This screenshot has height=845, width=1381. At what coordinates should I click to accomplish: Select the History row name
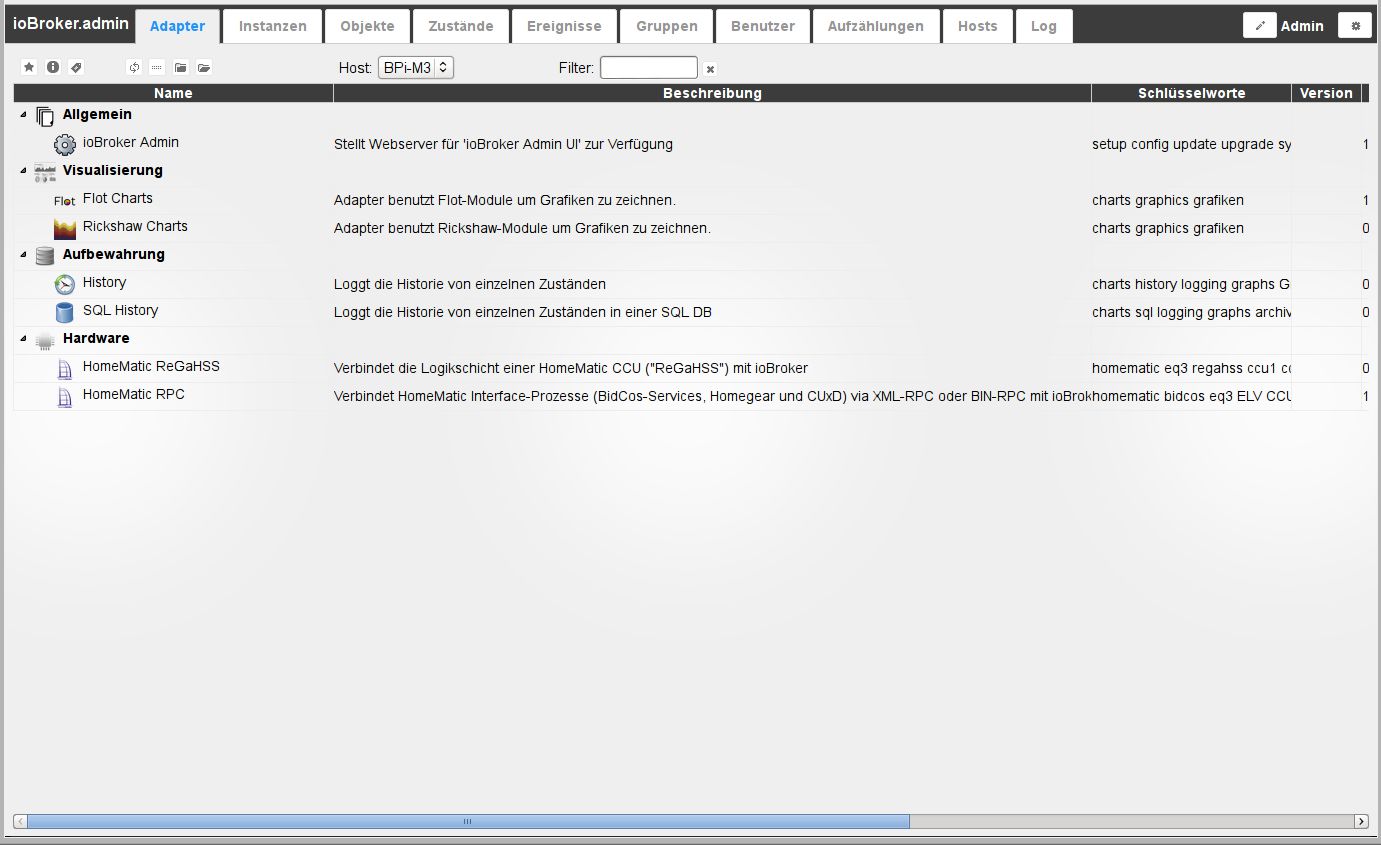click(x=104, y=283)
